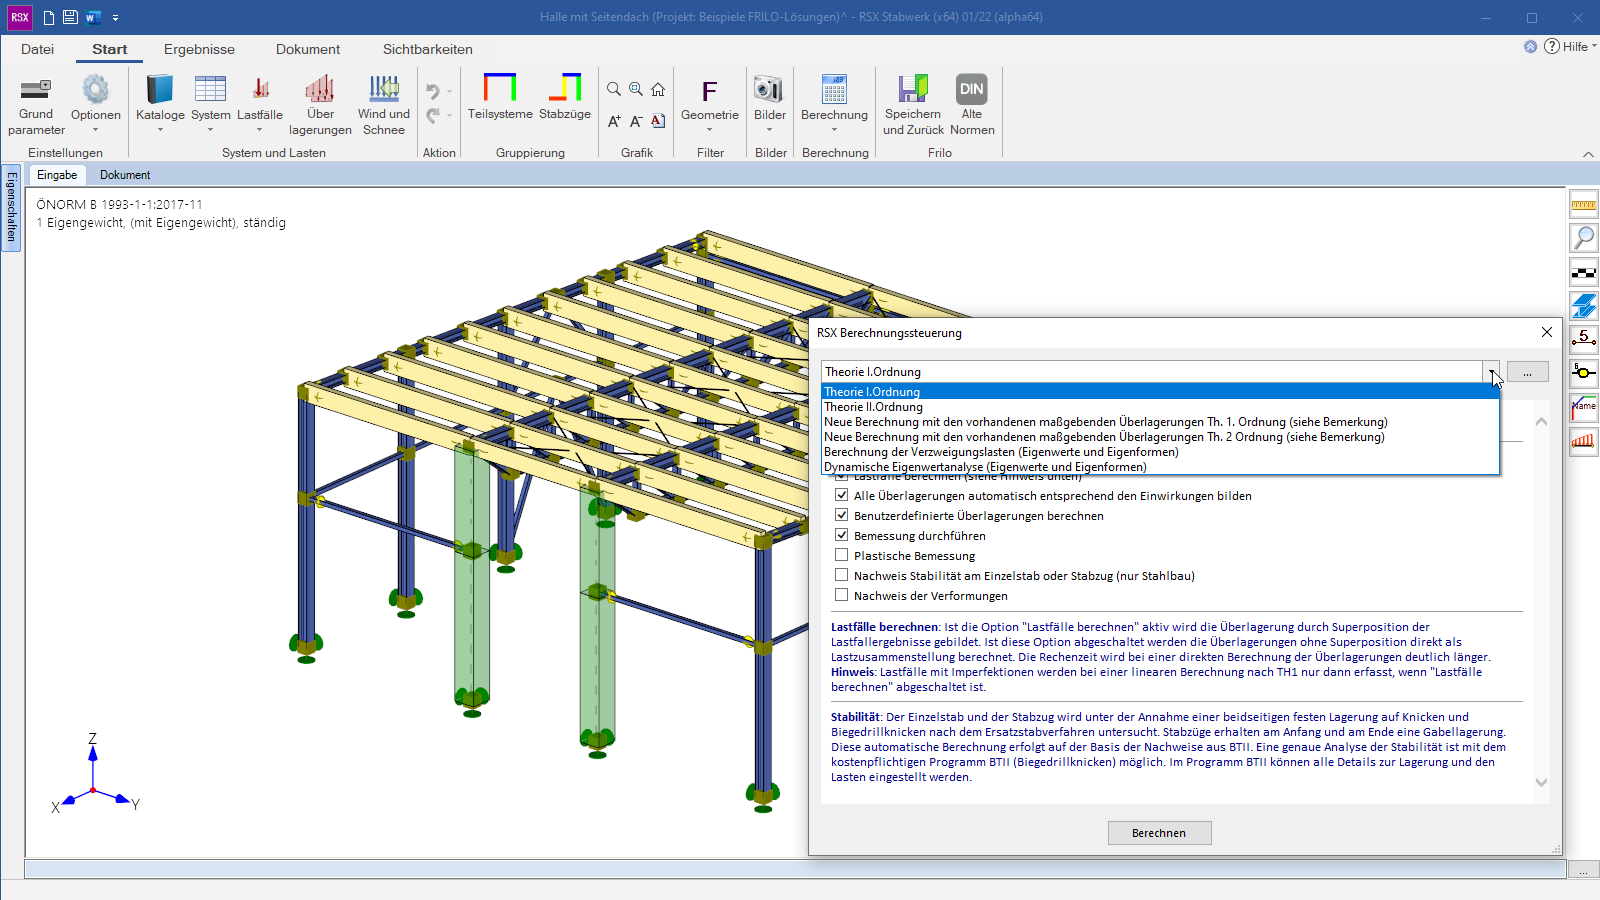Decrease font size with A- icon

(636, 121)
